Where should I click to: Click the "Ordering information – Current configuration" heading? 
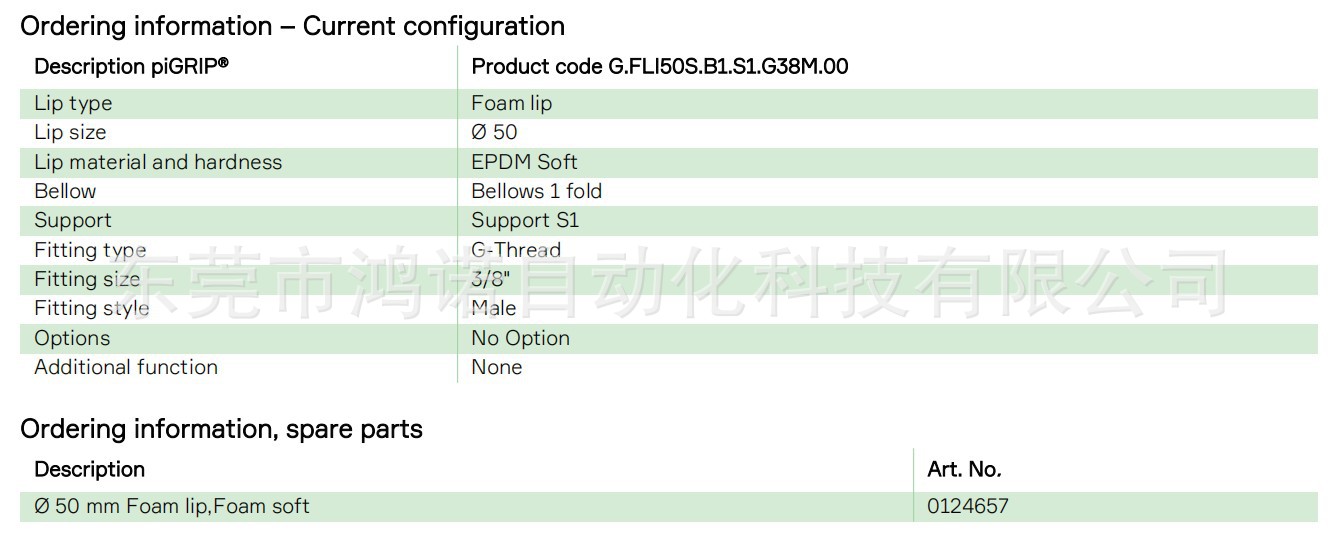pos(292,26)
